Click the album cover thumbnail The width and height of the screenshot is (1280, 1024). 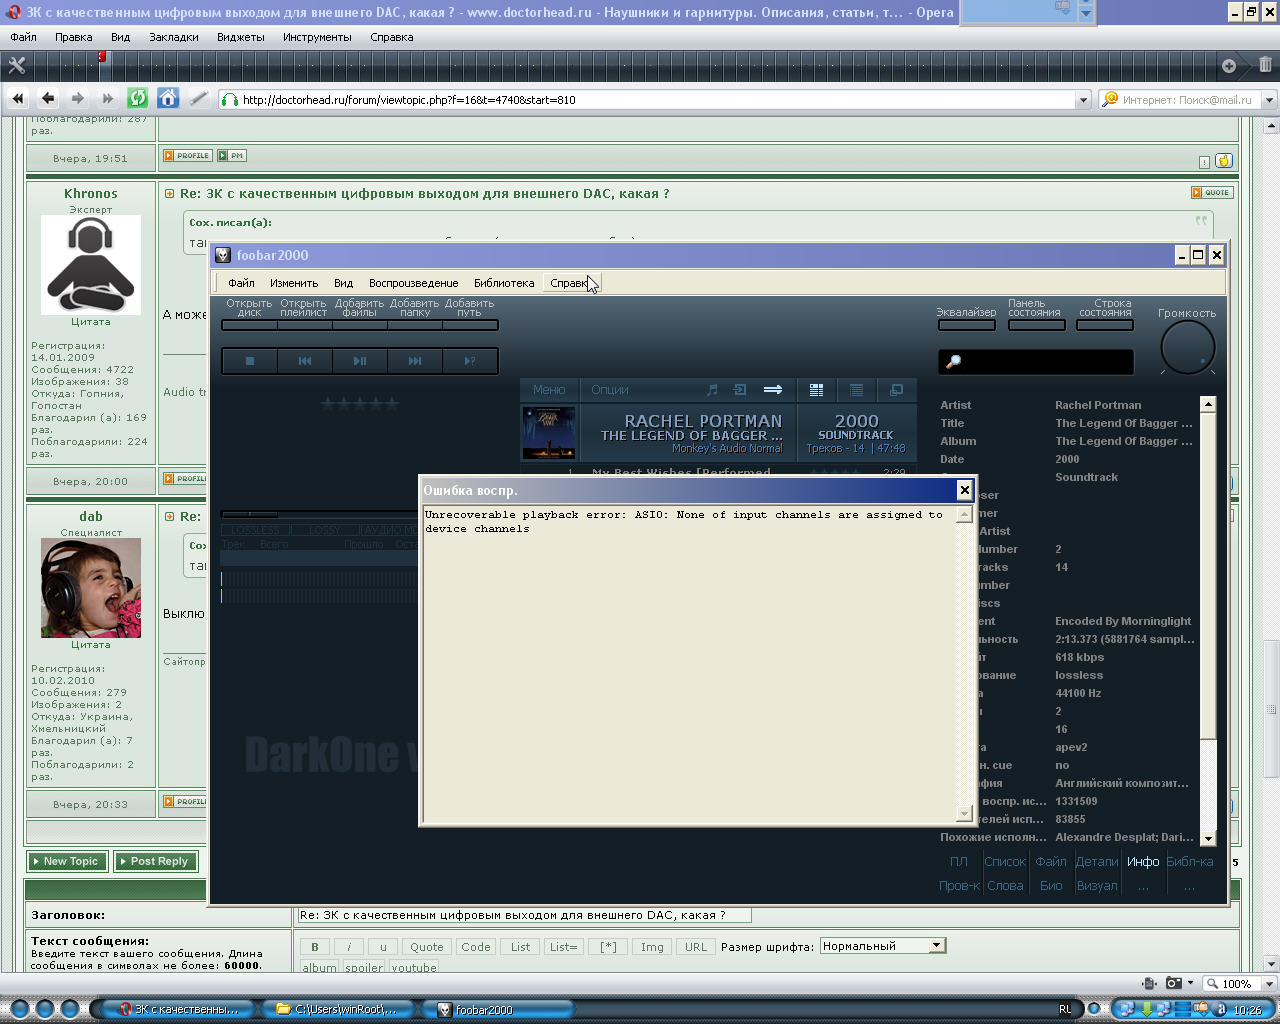tap(548, 432)
